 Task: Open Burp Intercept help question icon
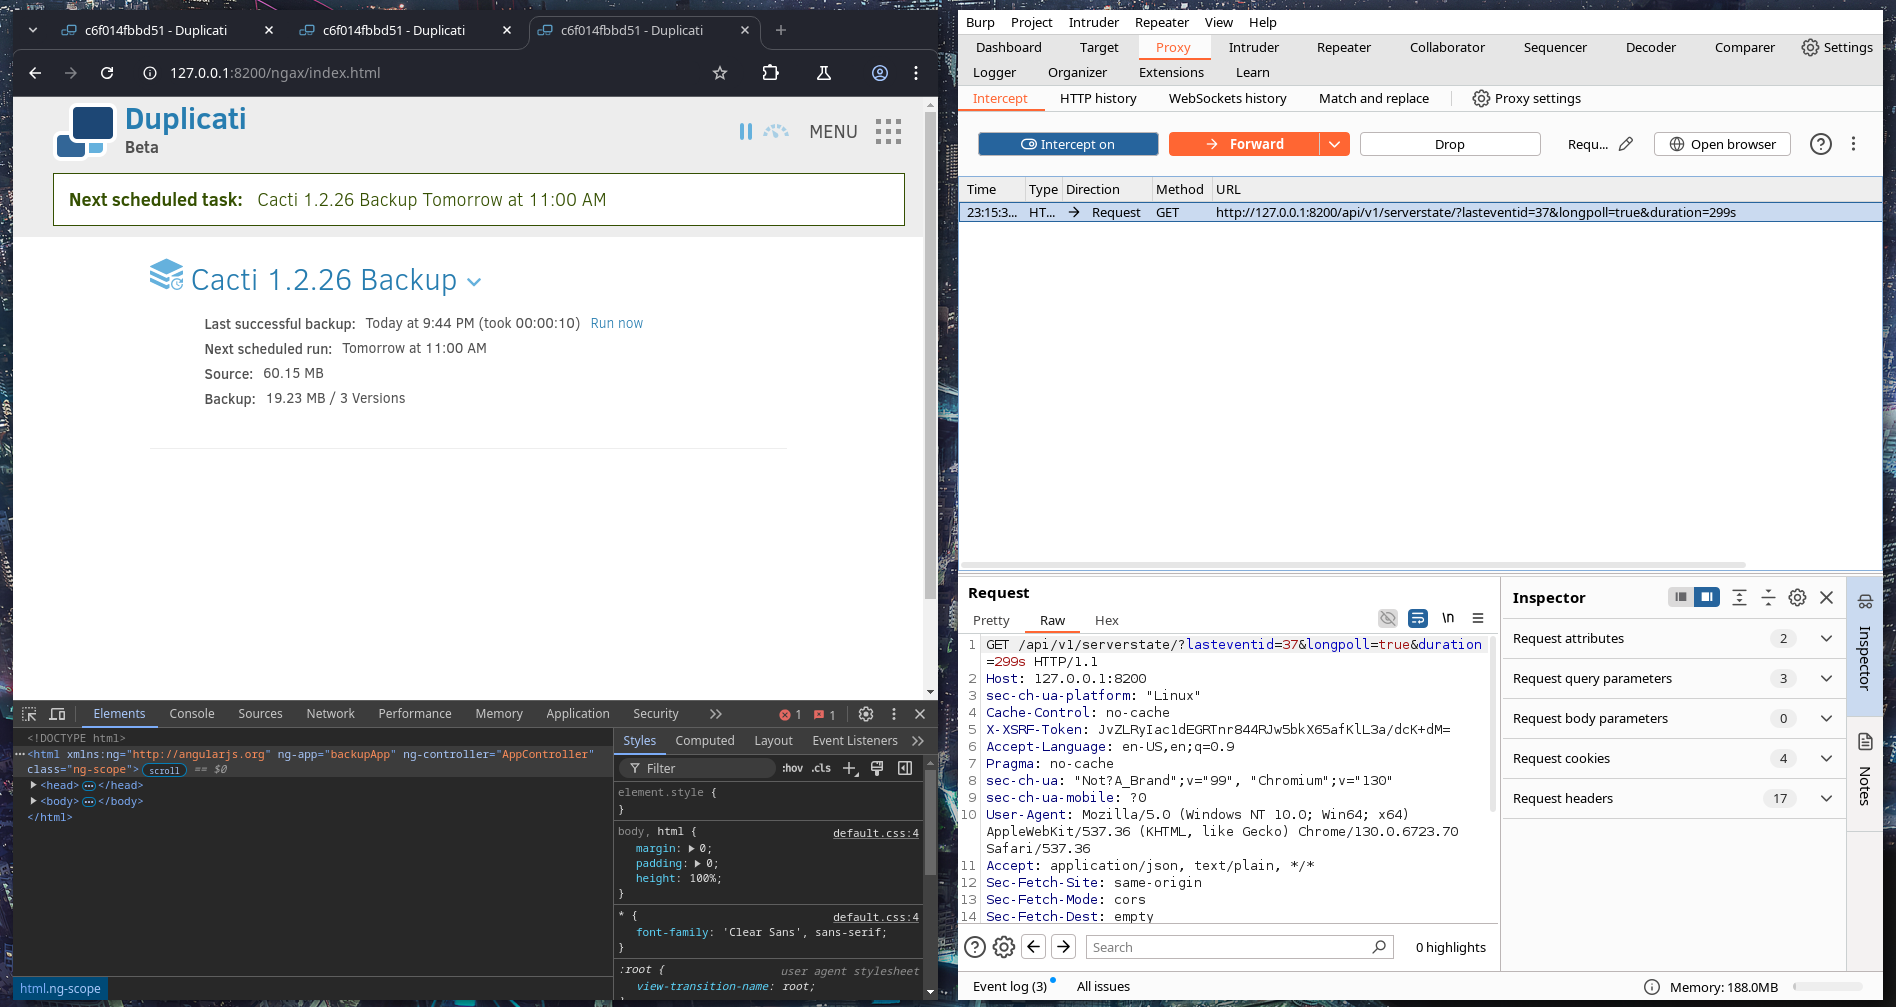click(1821, 144)
